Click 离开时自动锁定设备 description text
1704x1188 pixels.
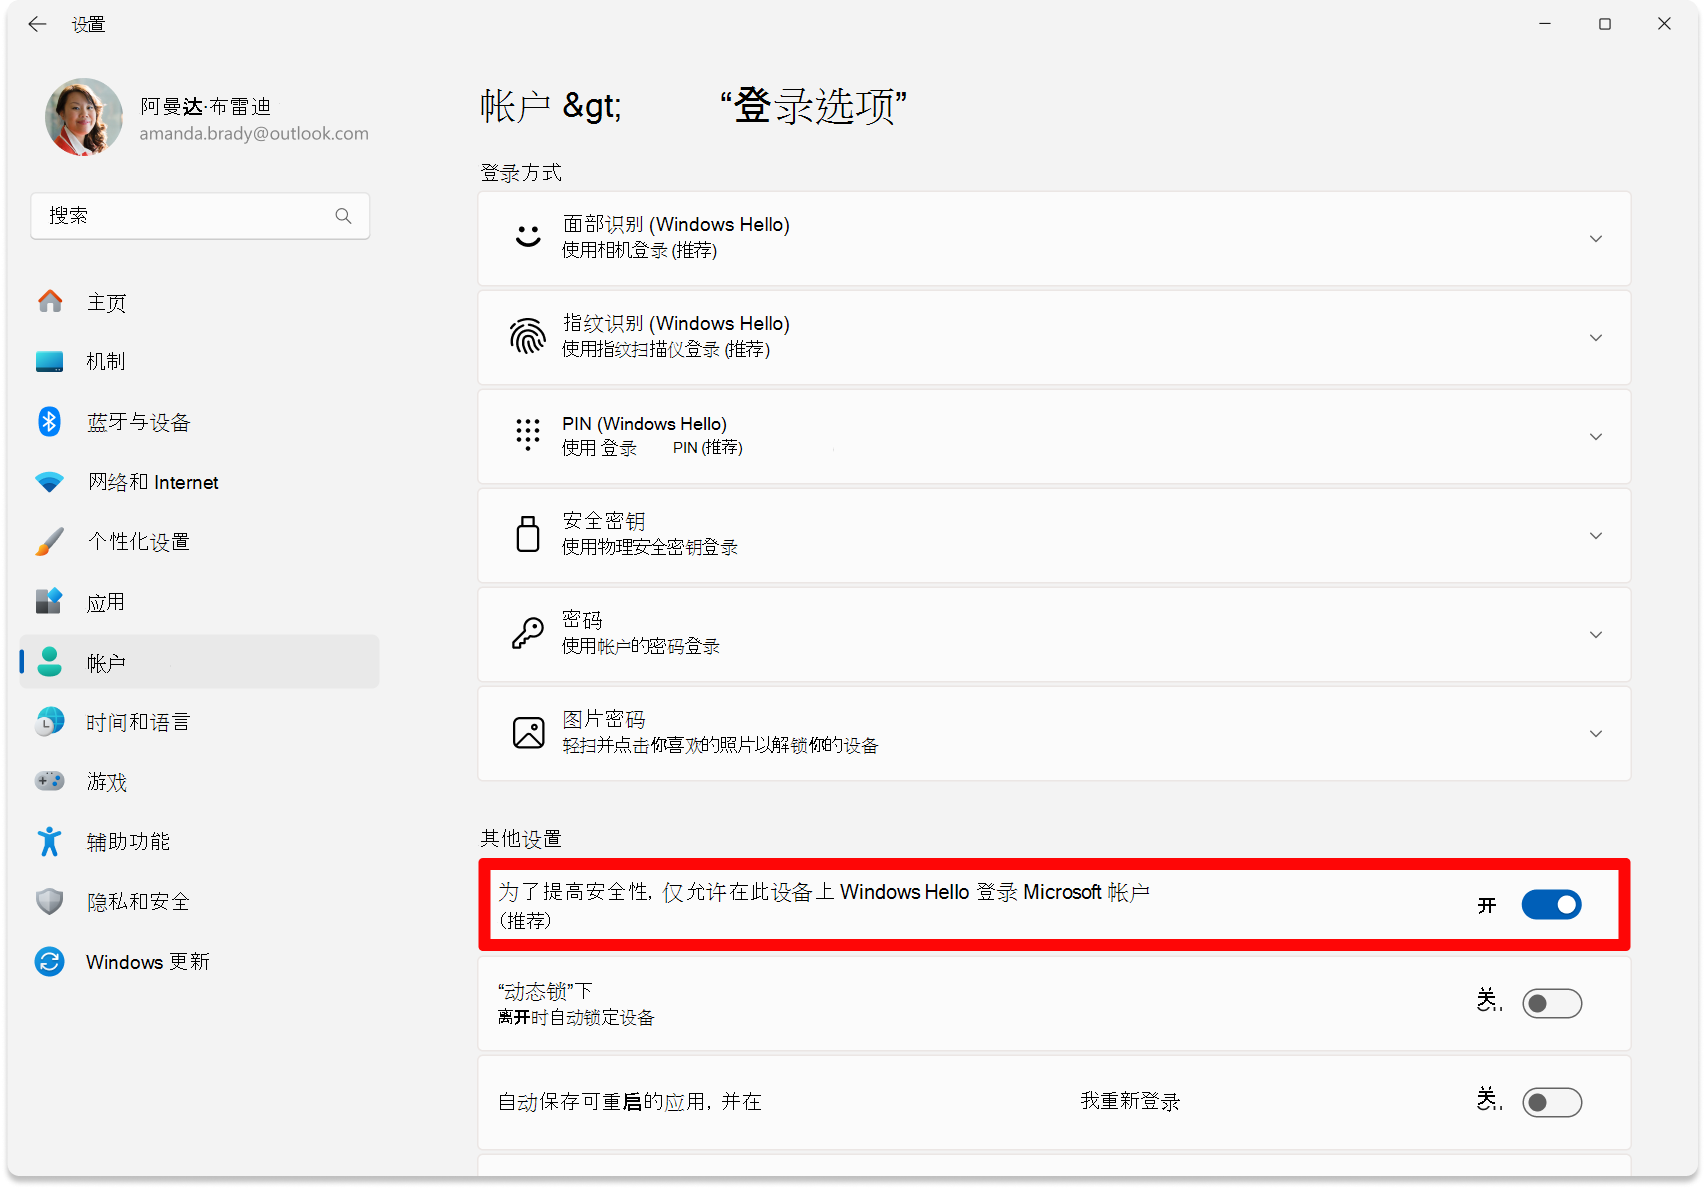[x=576, y=1017]
